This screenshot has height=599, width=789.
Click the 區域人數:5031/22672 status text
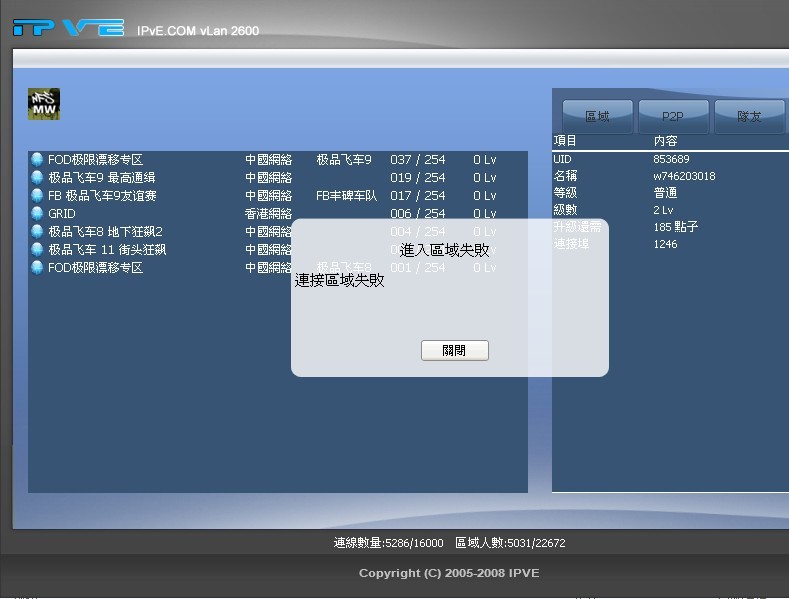pos(510,543)
